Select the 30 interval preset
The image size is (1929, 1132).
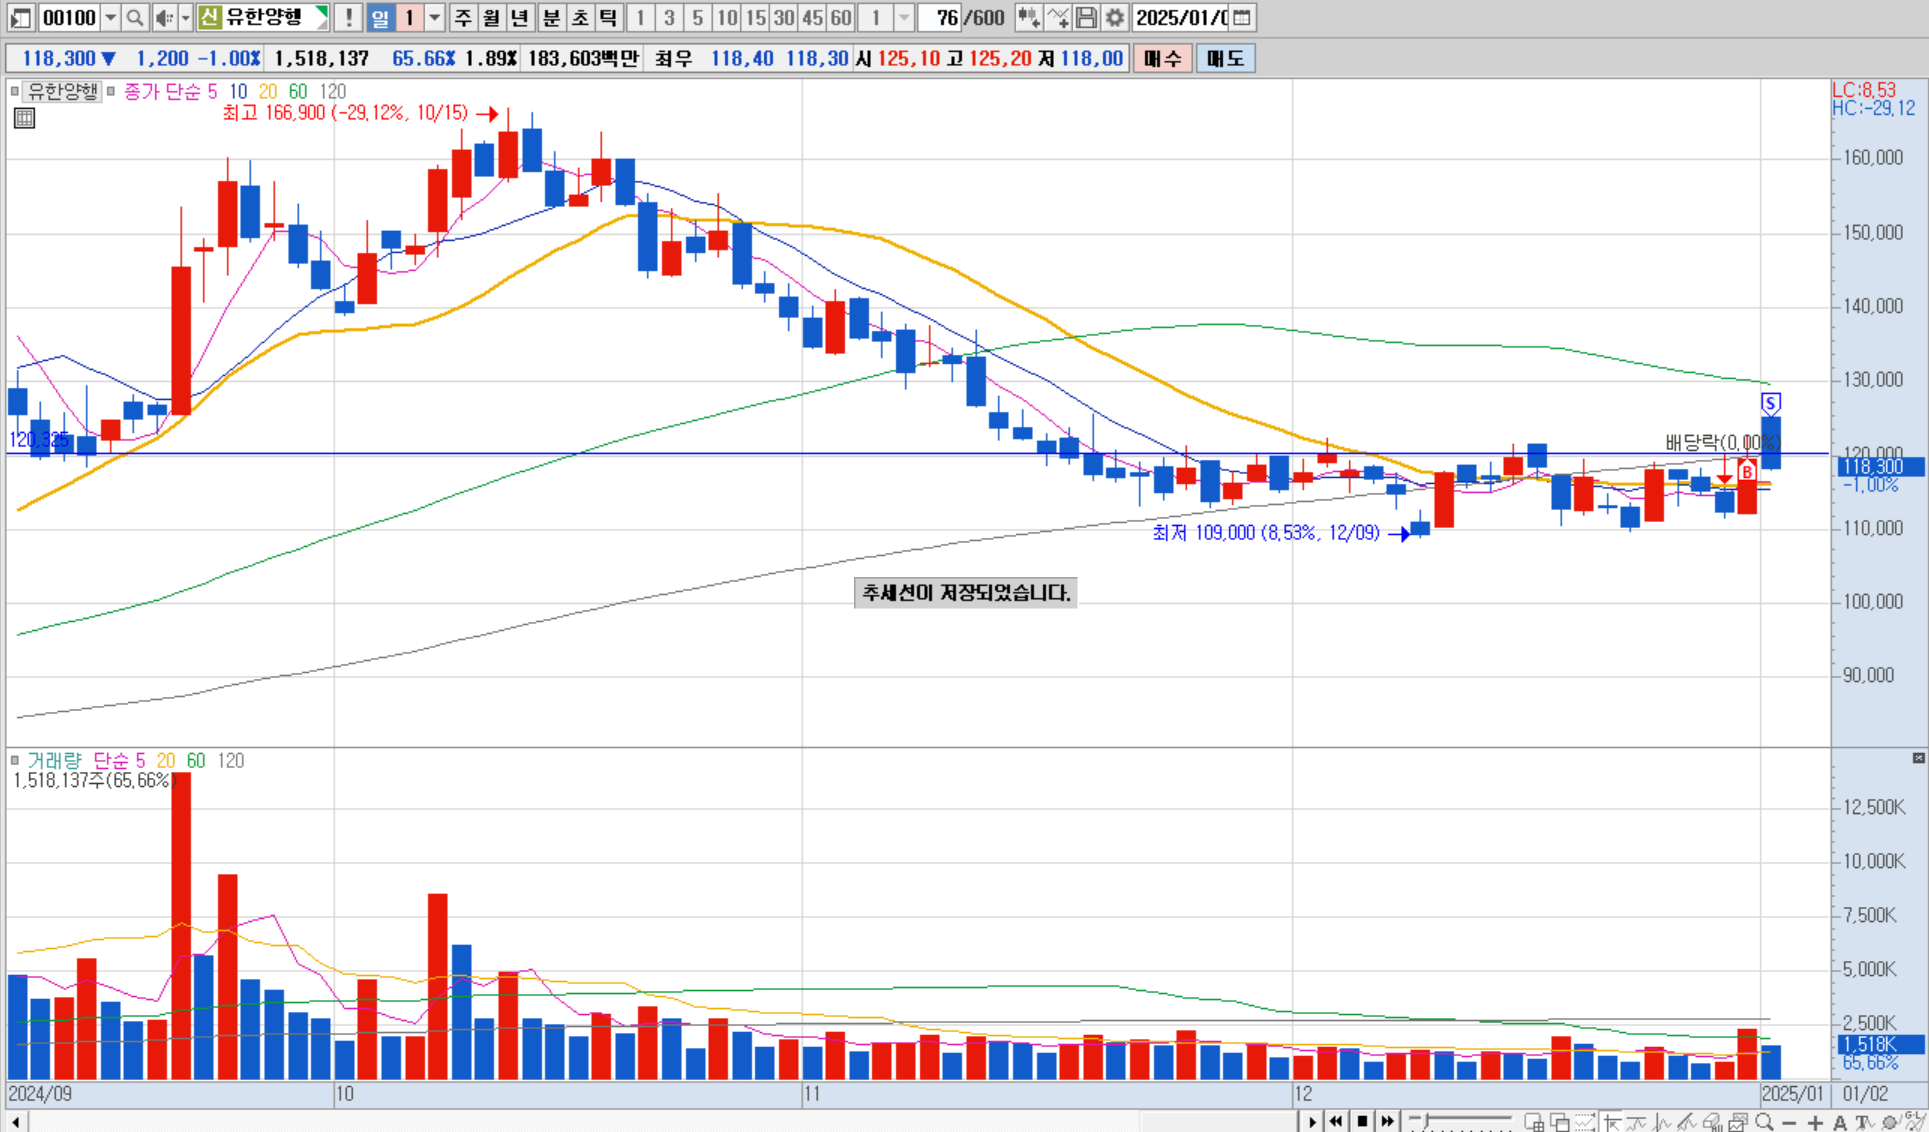tap(784, 18)
